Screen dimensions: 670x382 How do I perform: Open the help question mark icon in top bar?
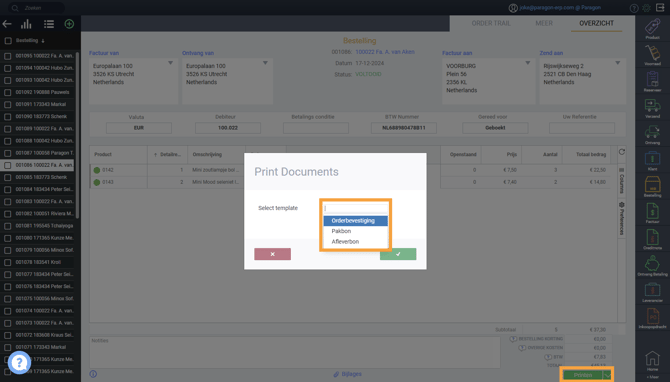(x=634, y=8)
